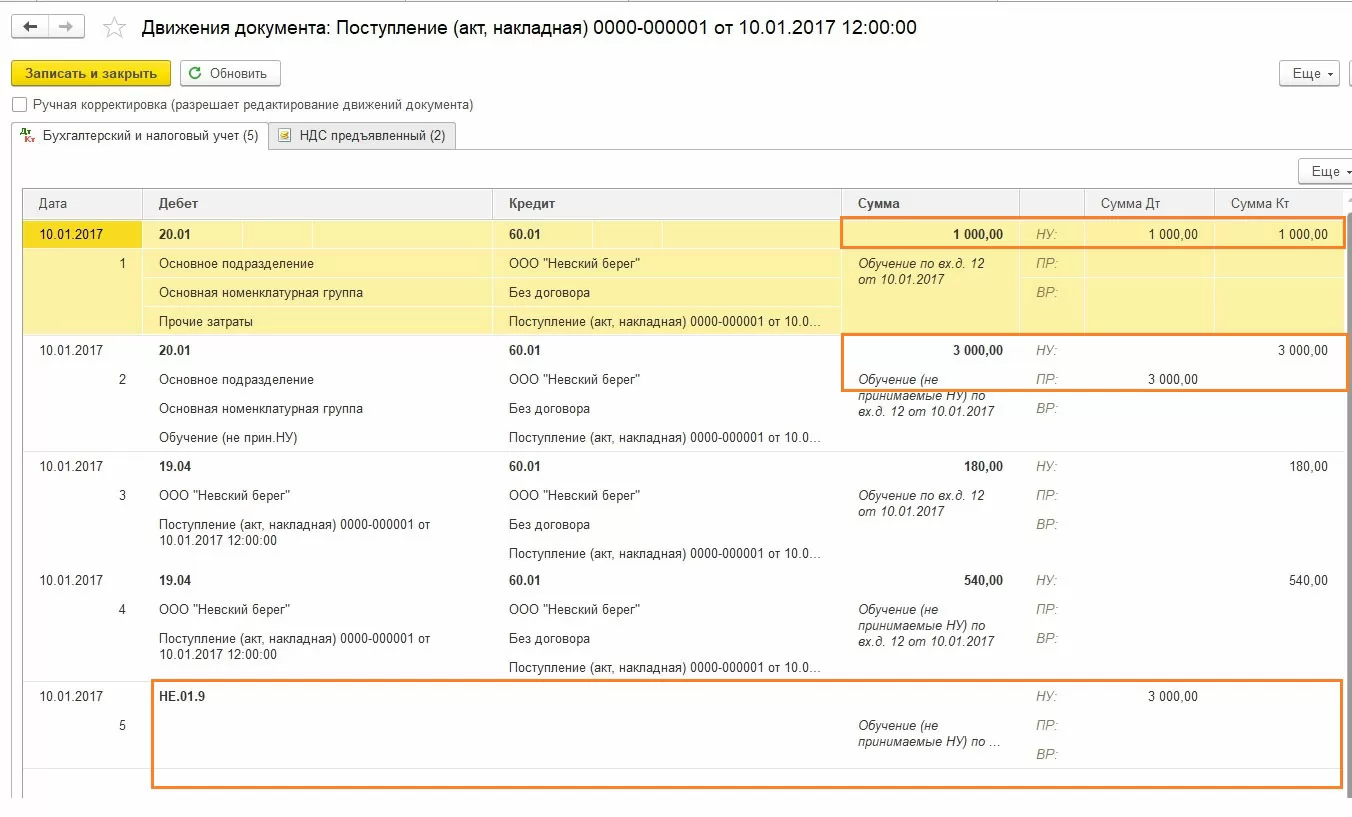Click Записать и закрыть button
The height and width of the screenshot is (817, 1352).
(x=91, y=73)
